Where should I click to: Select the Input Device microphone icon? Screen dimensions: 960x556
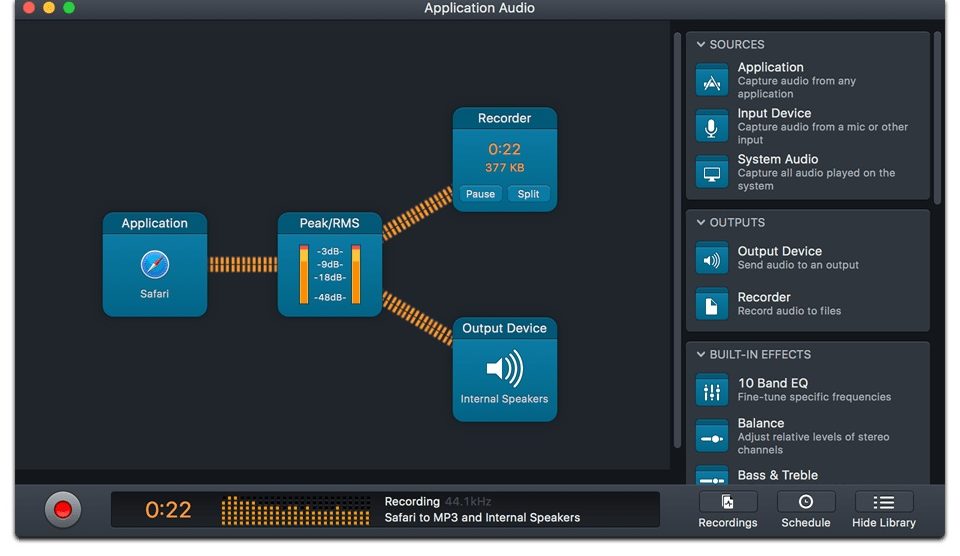click(x=712, y=127)
